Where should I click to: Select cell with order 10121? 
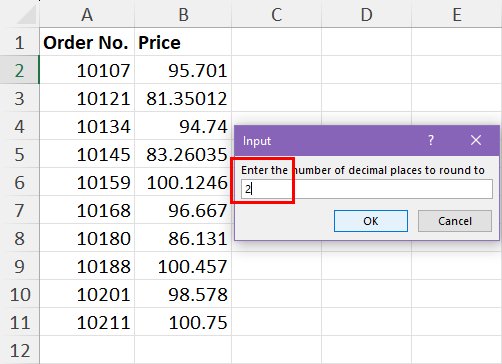tap(87, 98)
